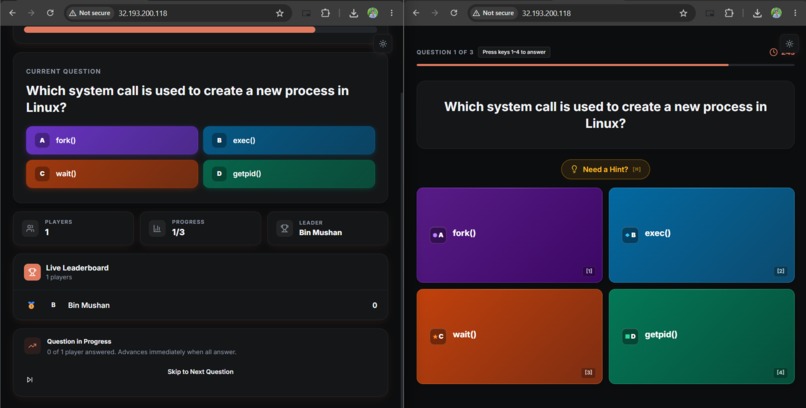Open extensions puzzle icon in left browser
This screenshot has width=806, height=408.
325,13
